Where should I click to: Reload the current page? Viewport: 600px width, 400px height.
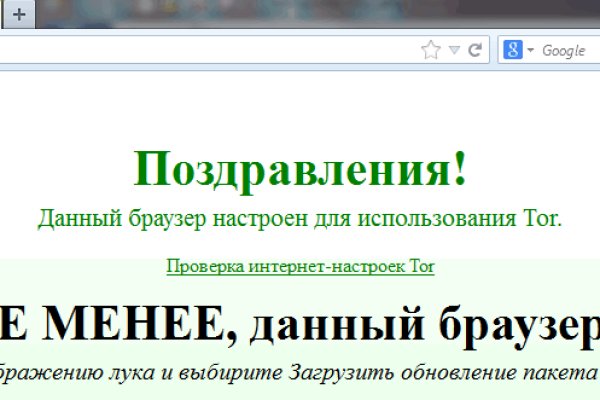(x=476, y=51)
